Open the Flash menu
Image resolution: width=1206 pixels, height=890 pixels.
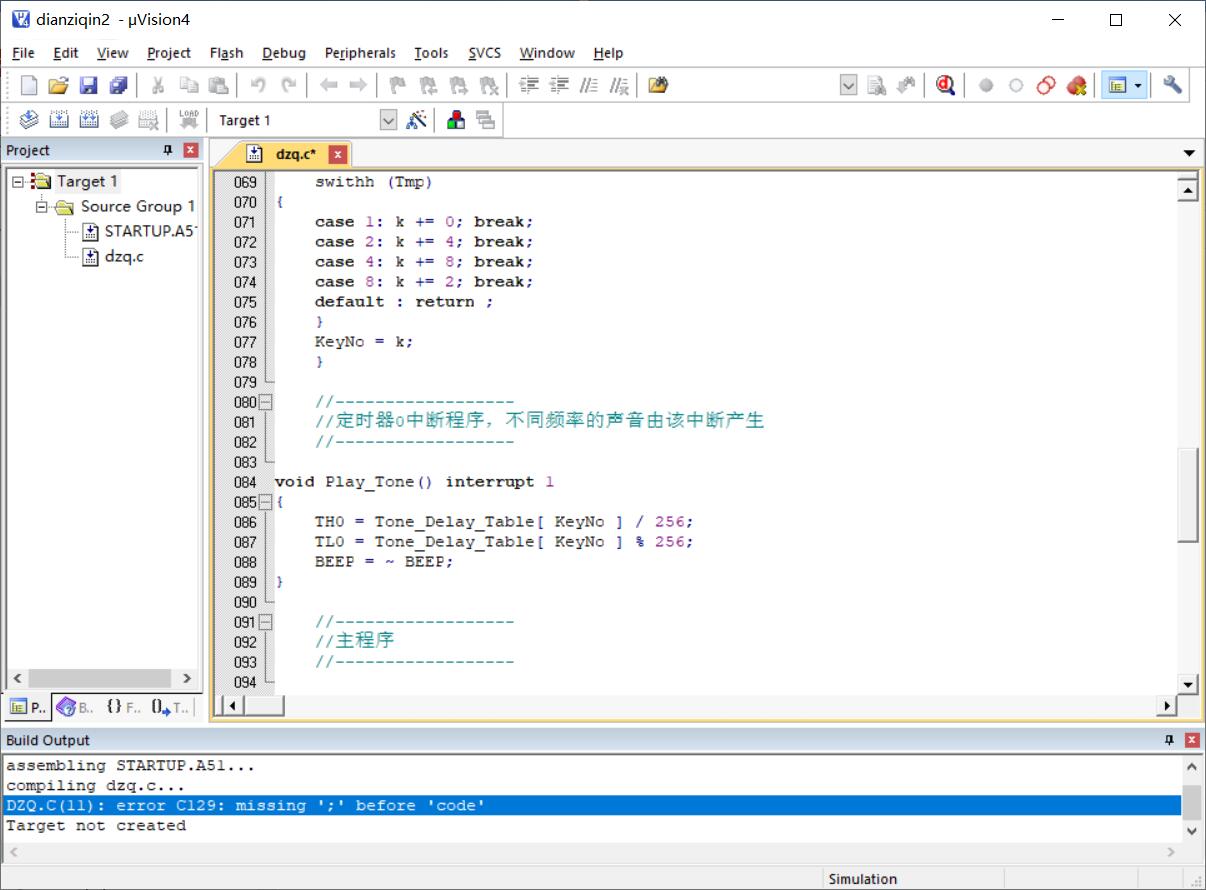226,53
